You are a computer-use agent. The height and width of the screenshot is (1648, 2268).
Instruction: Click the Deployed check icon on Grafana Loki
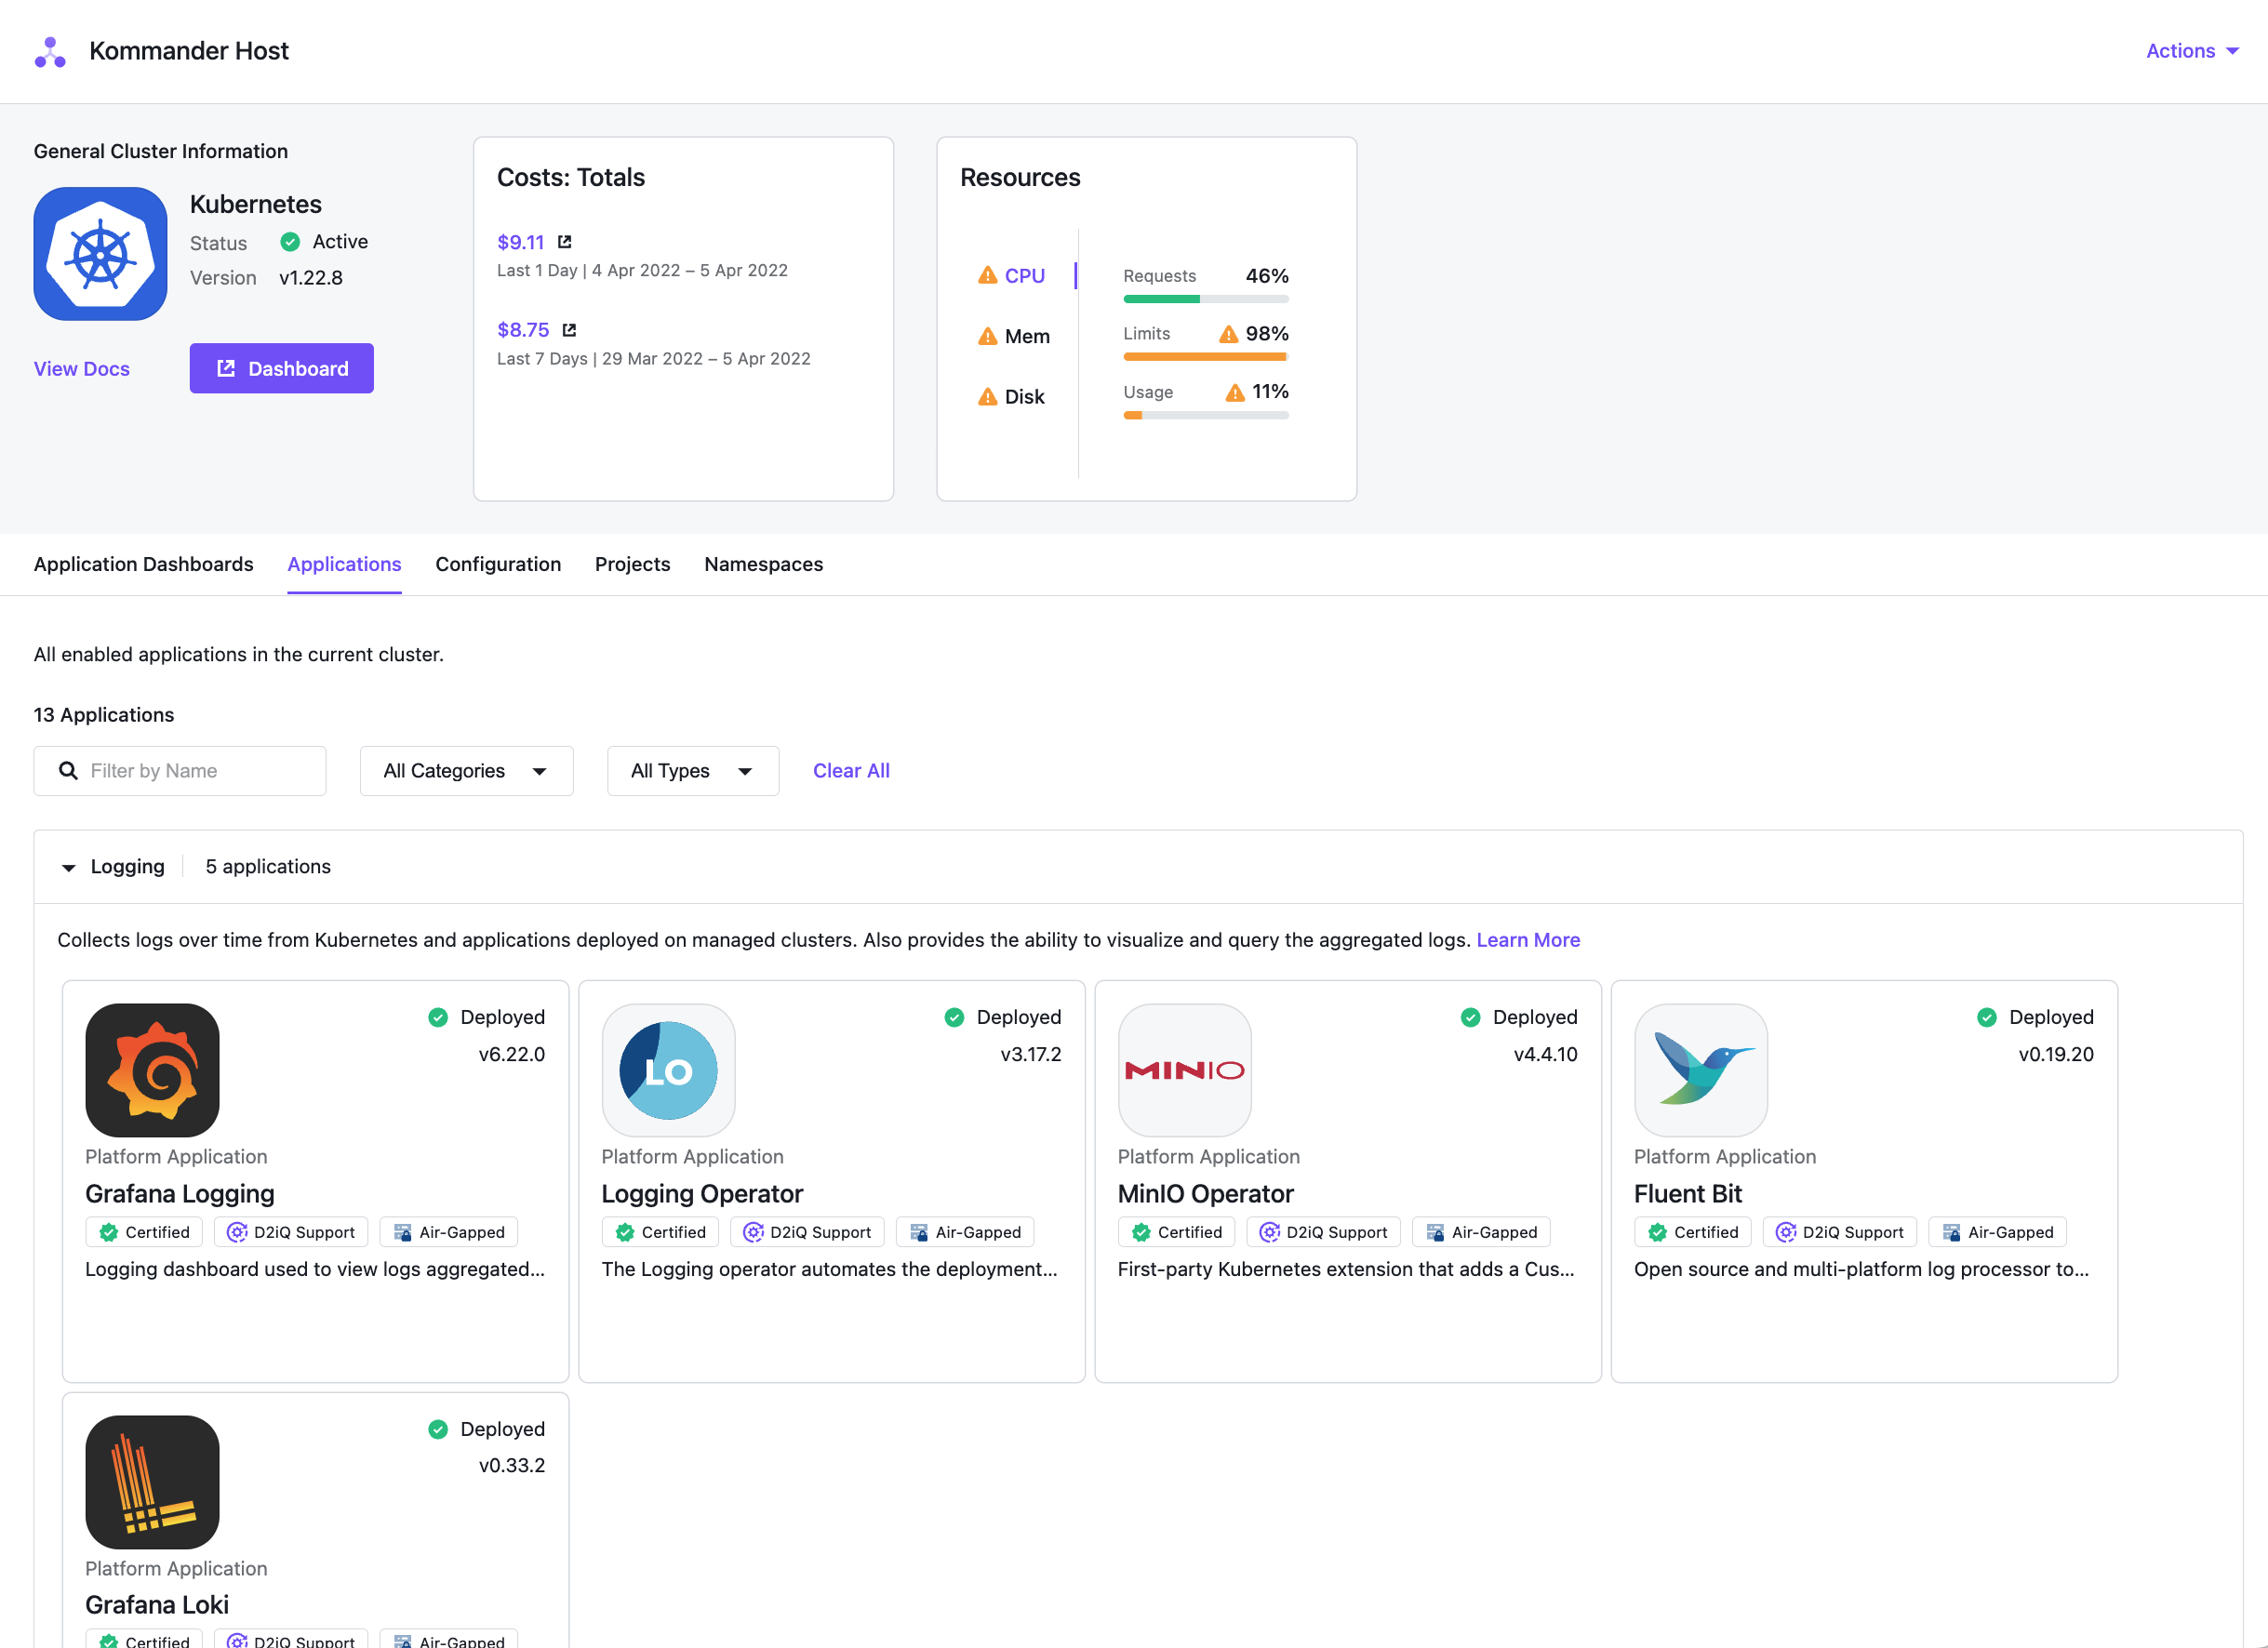(x=438, y=1430)
